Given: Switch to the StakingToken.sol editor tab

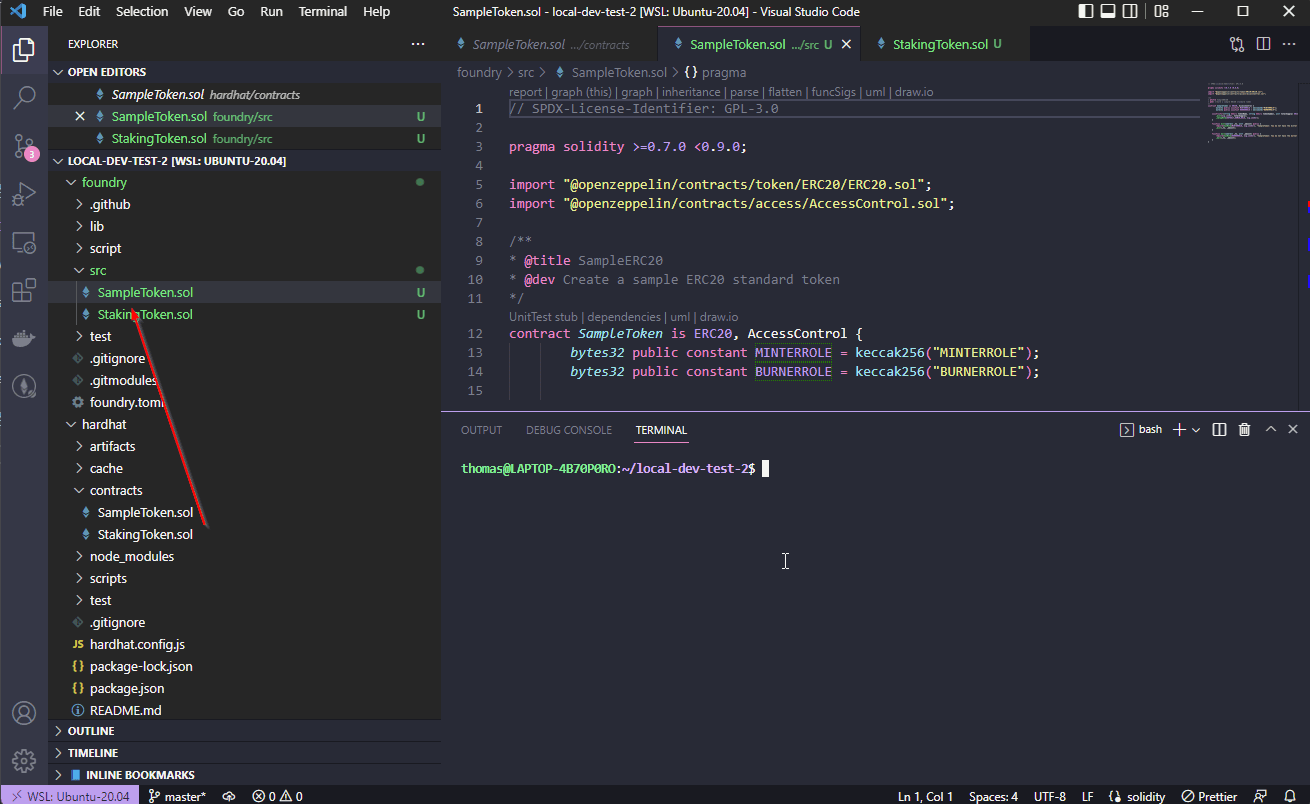Looking at the screenshot, I should coord(939,44).
